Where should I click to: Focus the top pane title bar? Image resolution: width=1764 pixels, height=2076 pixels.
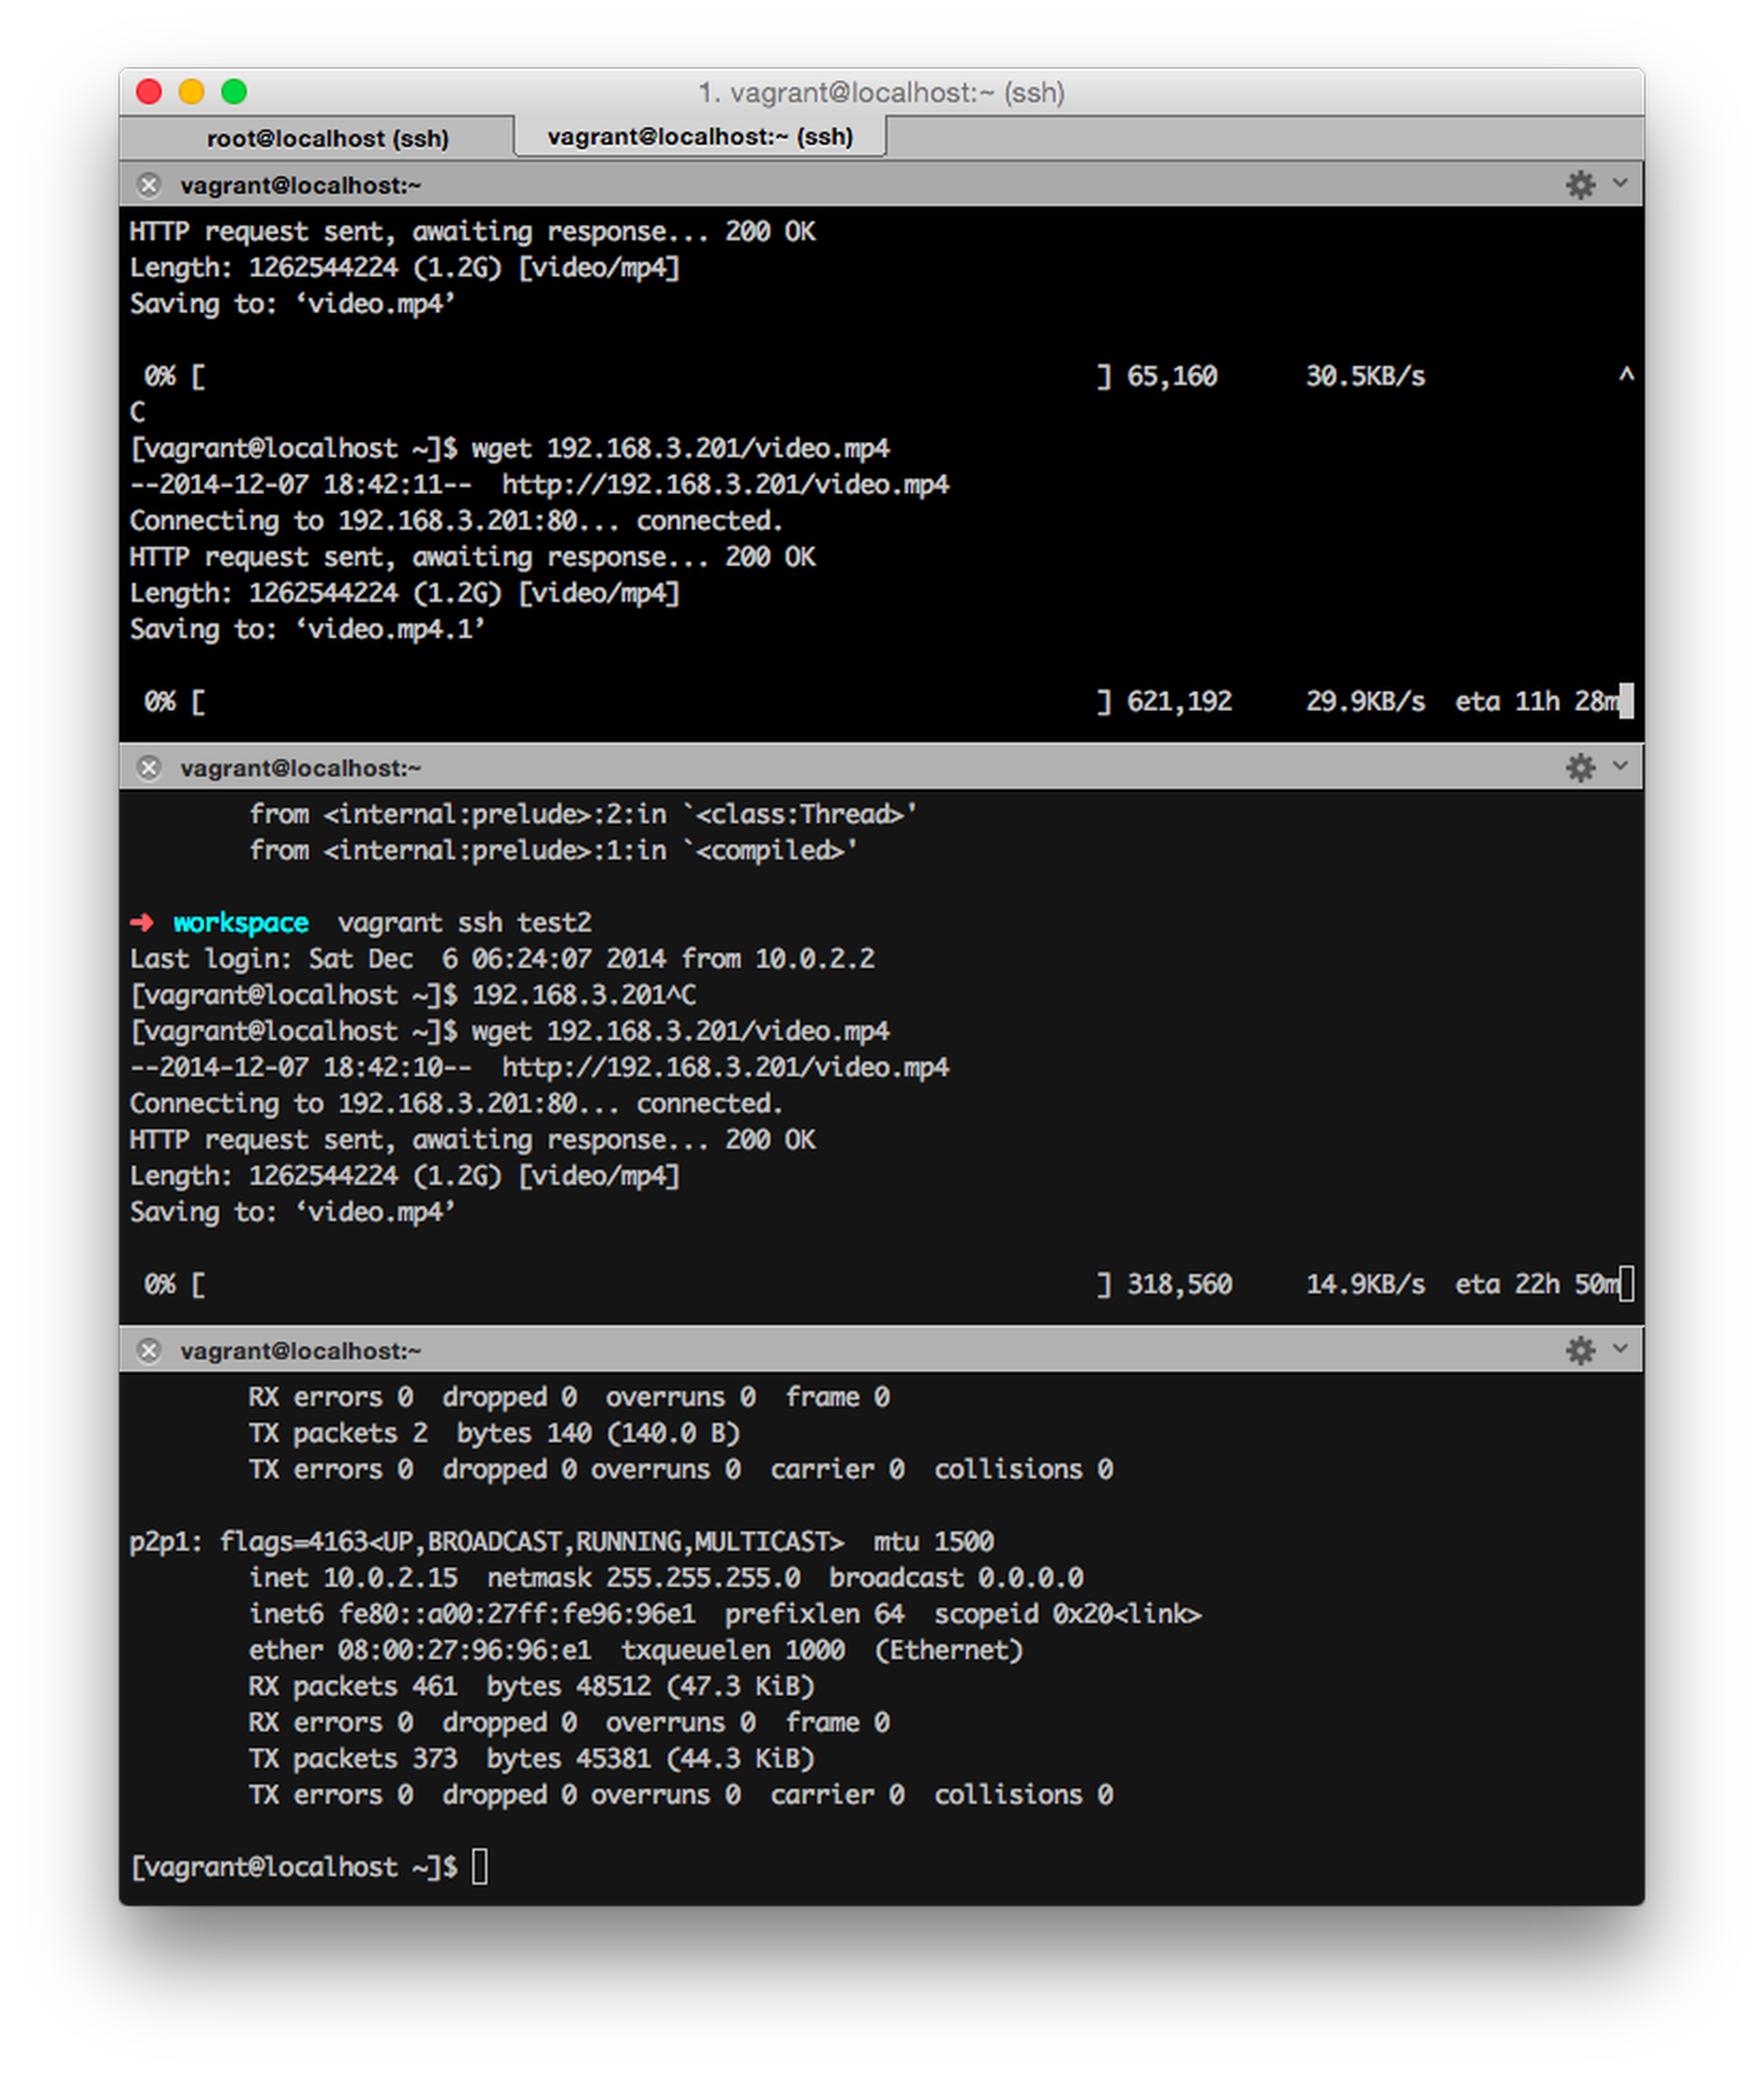[x=800, y=185]
